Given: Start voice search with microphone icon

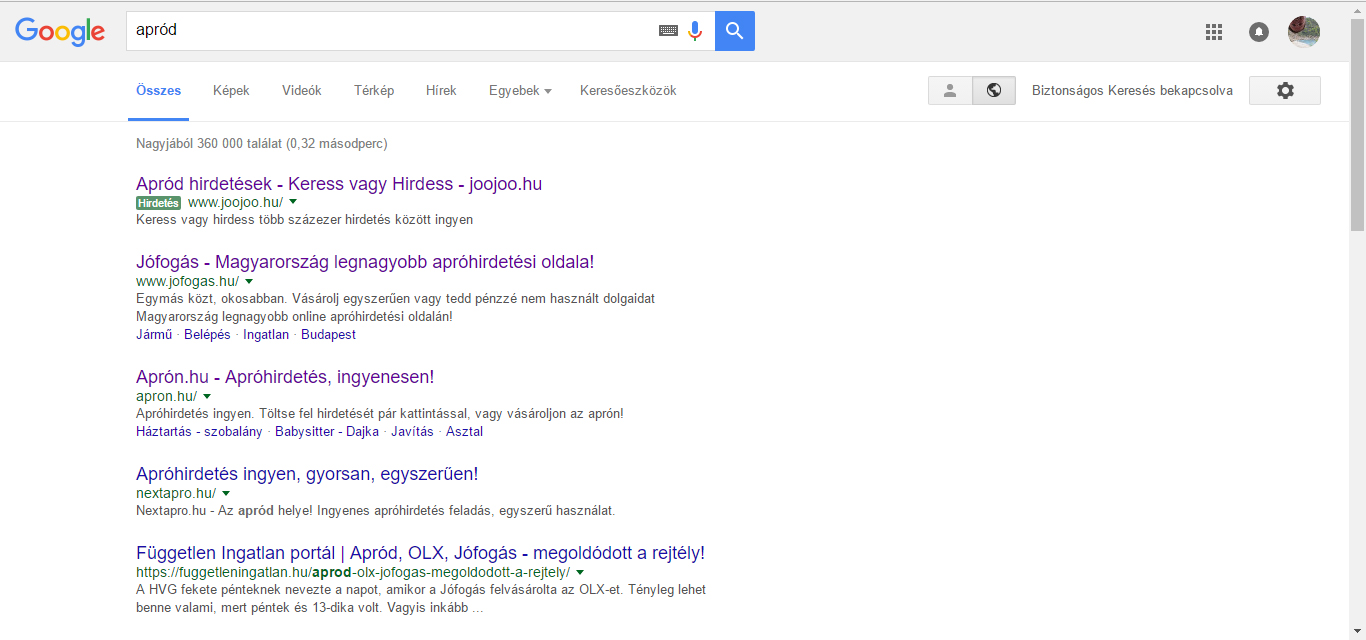Looking at the screenshot, I should pos(695,31).
